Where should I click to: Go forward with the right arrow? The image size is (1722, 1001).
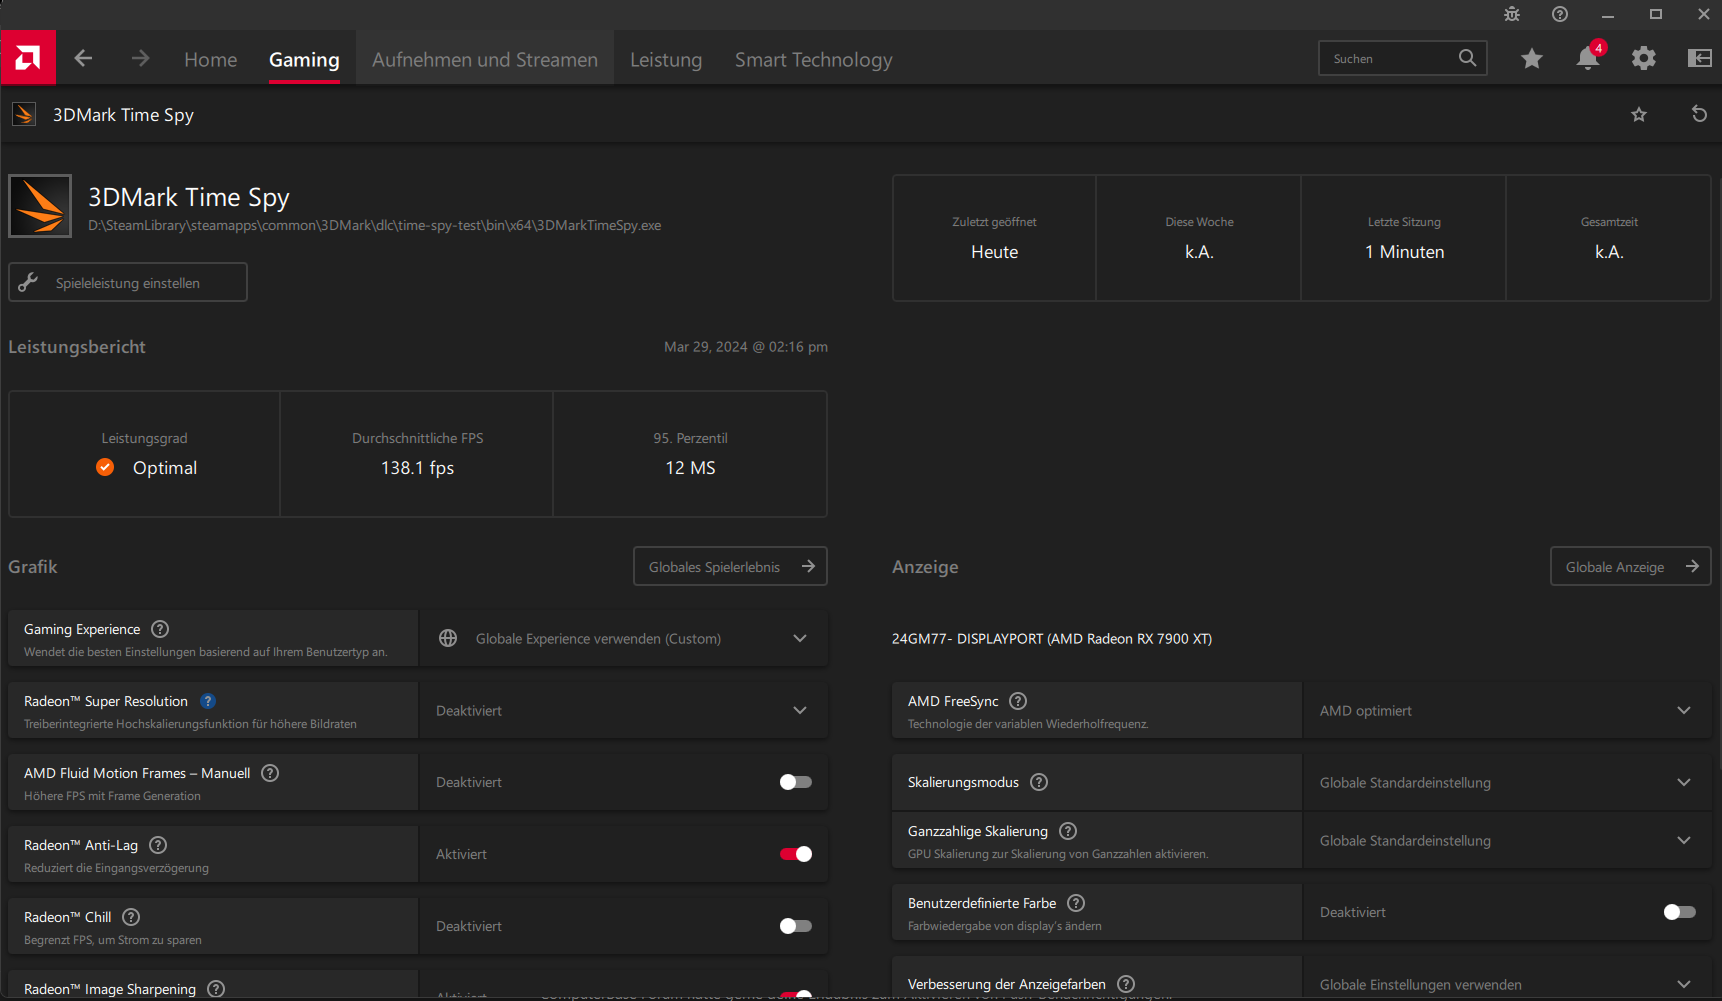(140, 59)
